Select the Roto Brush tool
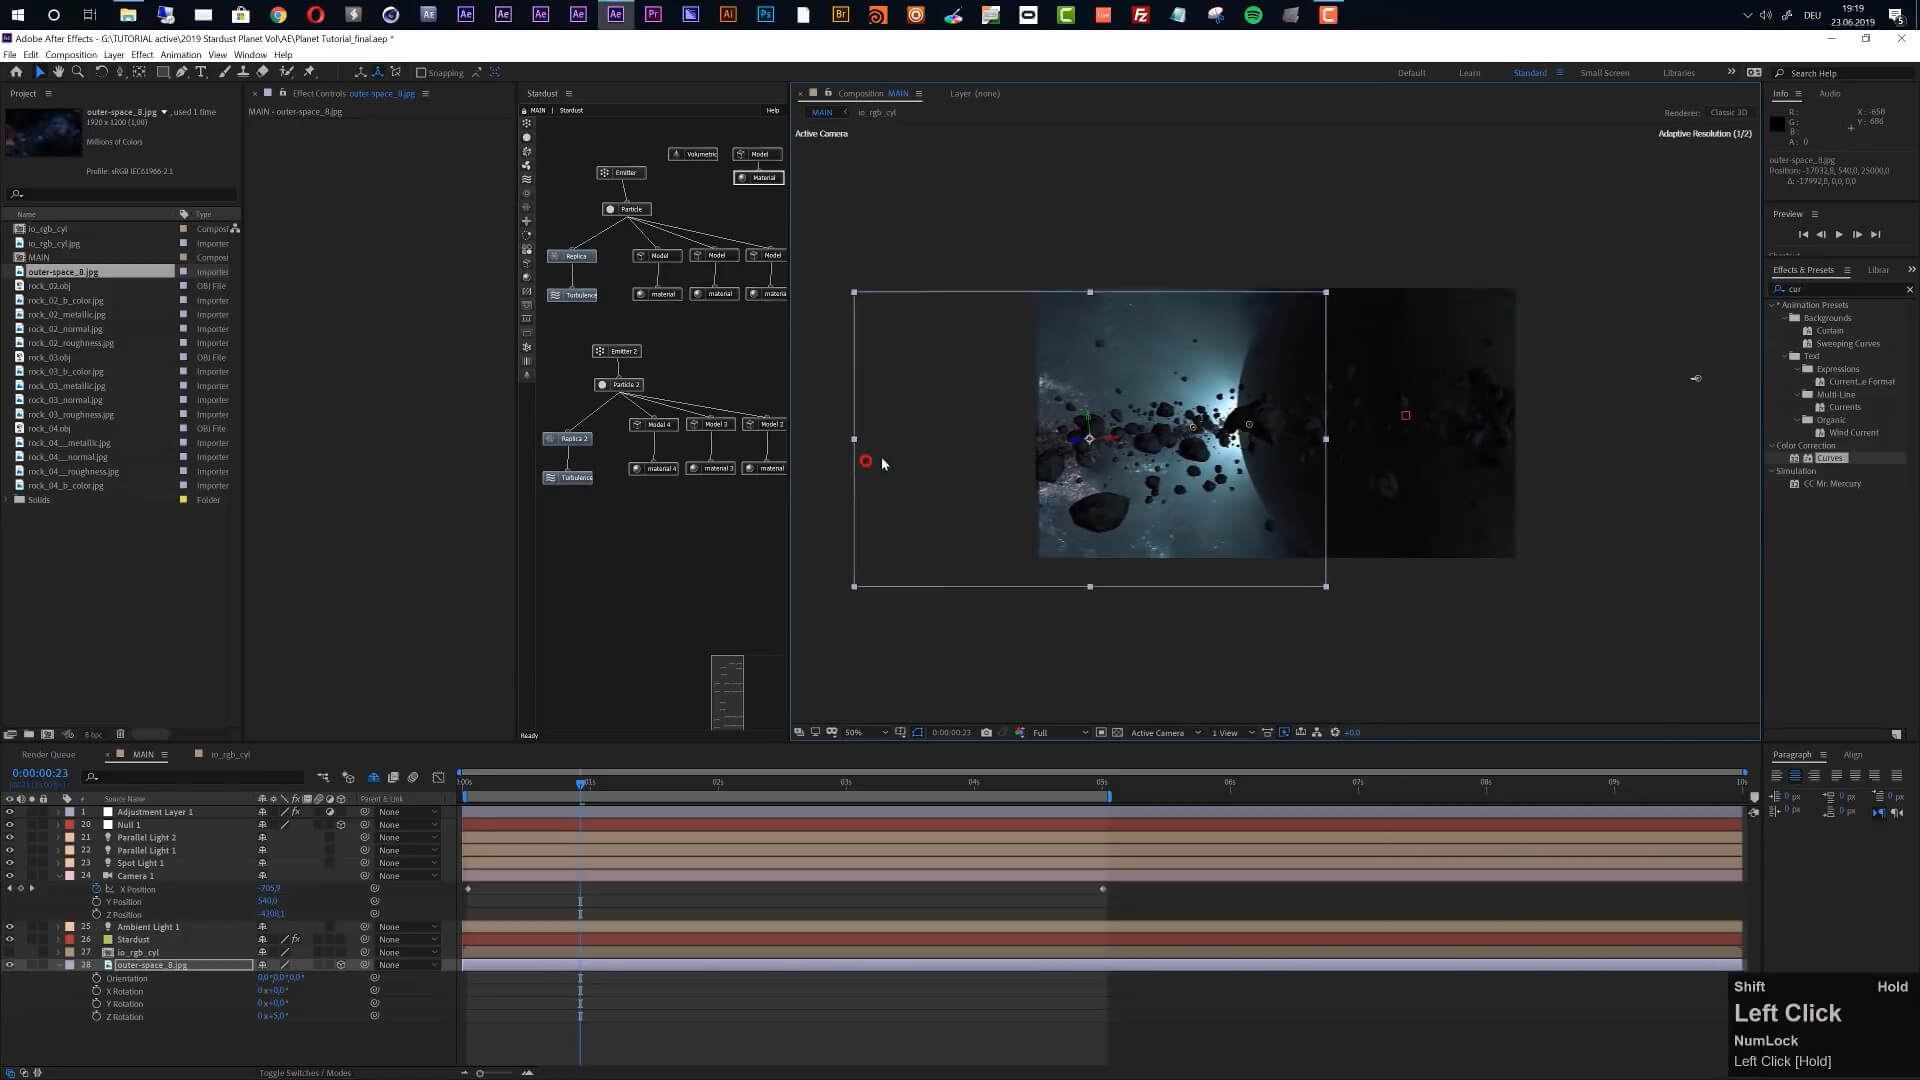Viewport: 1920px width, 1080px height. pyautogui.click(x=287, y=72)
